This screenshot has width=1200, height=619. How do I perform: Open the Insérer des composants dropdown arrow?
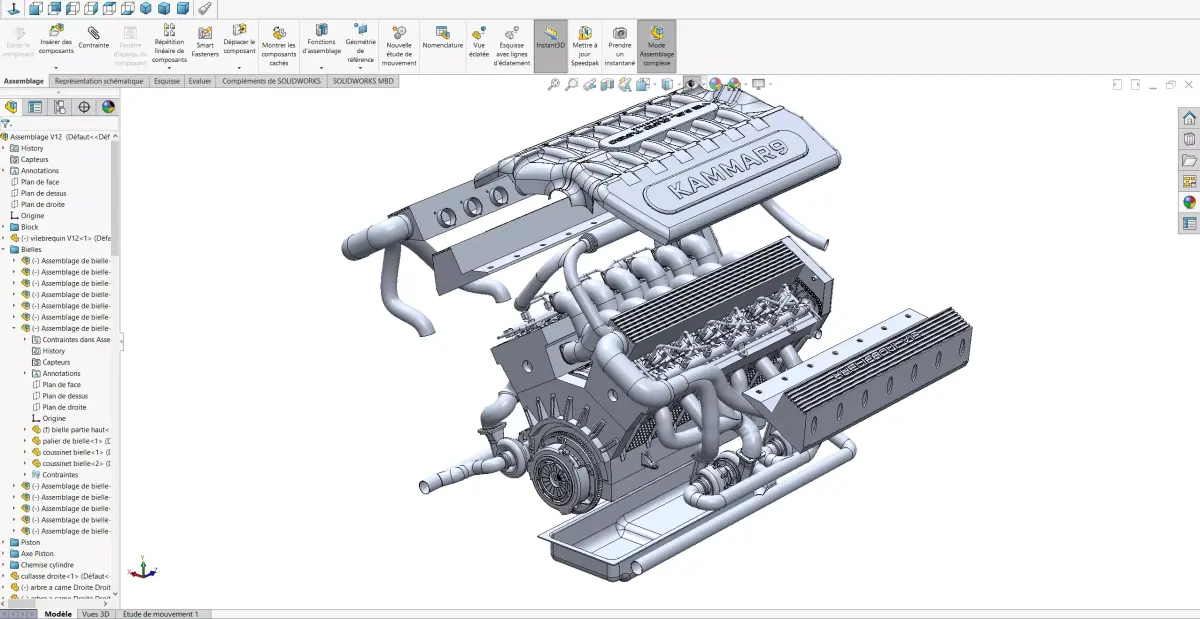pos(56,68)
